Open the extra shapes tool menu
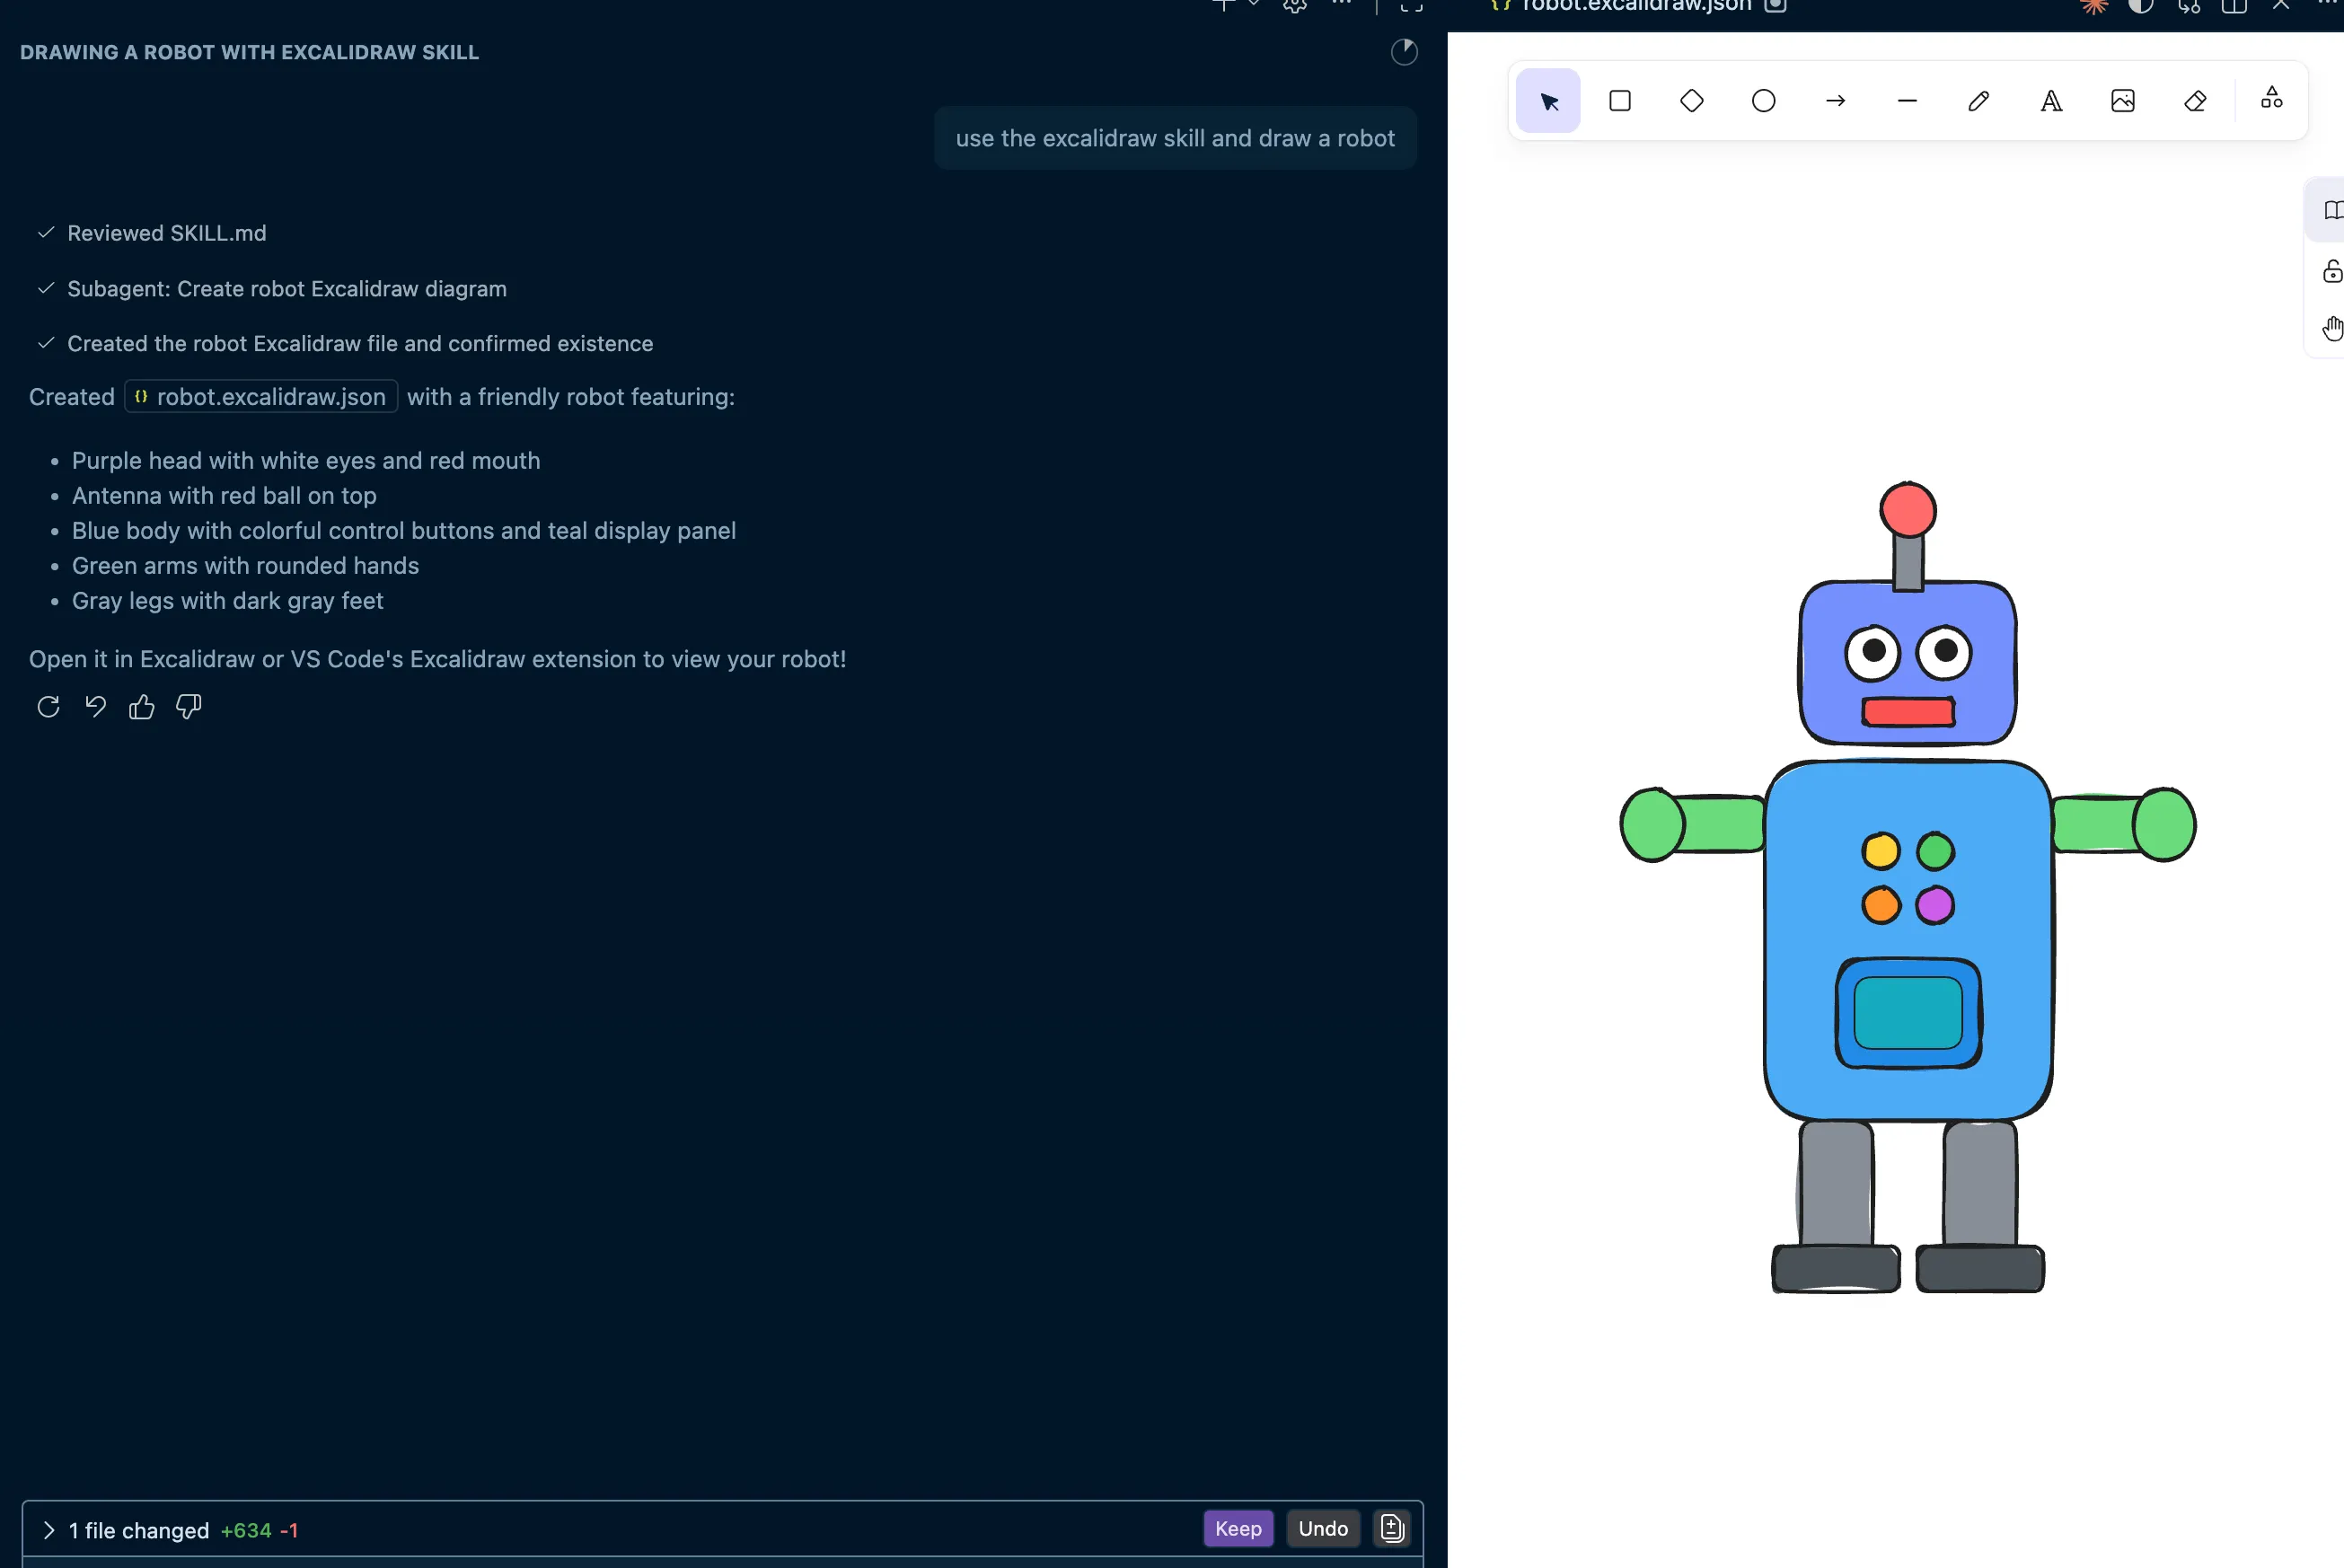The image size is (2344, 1568). point(2270,100)
